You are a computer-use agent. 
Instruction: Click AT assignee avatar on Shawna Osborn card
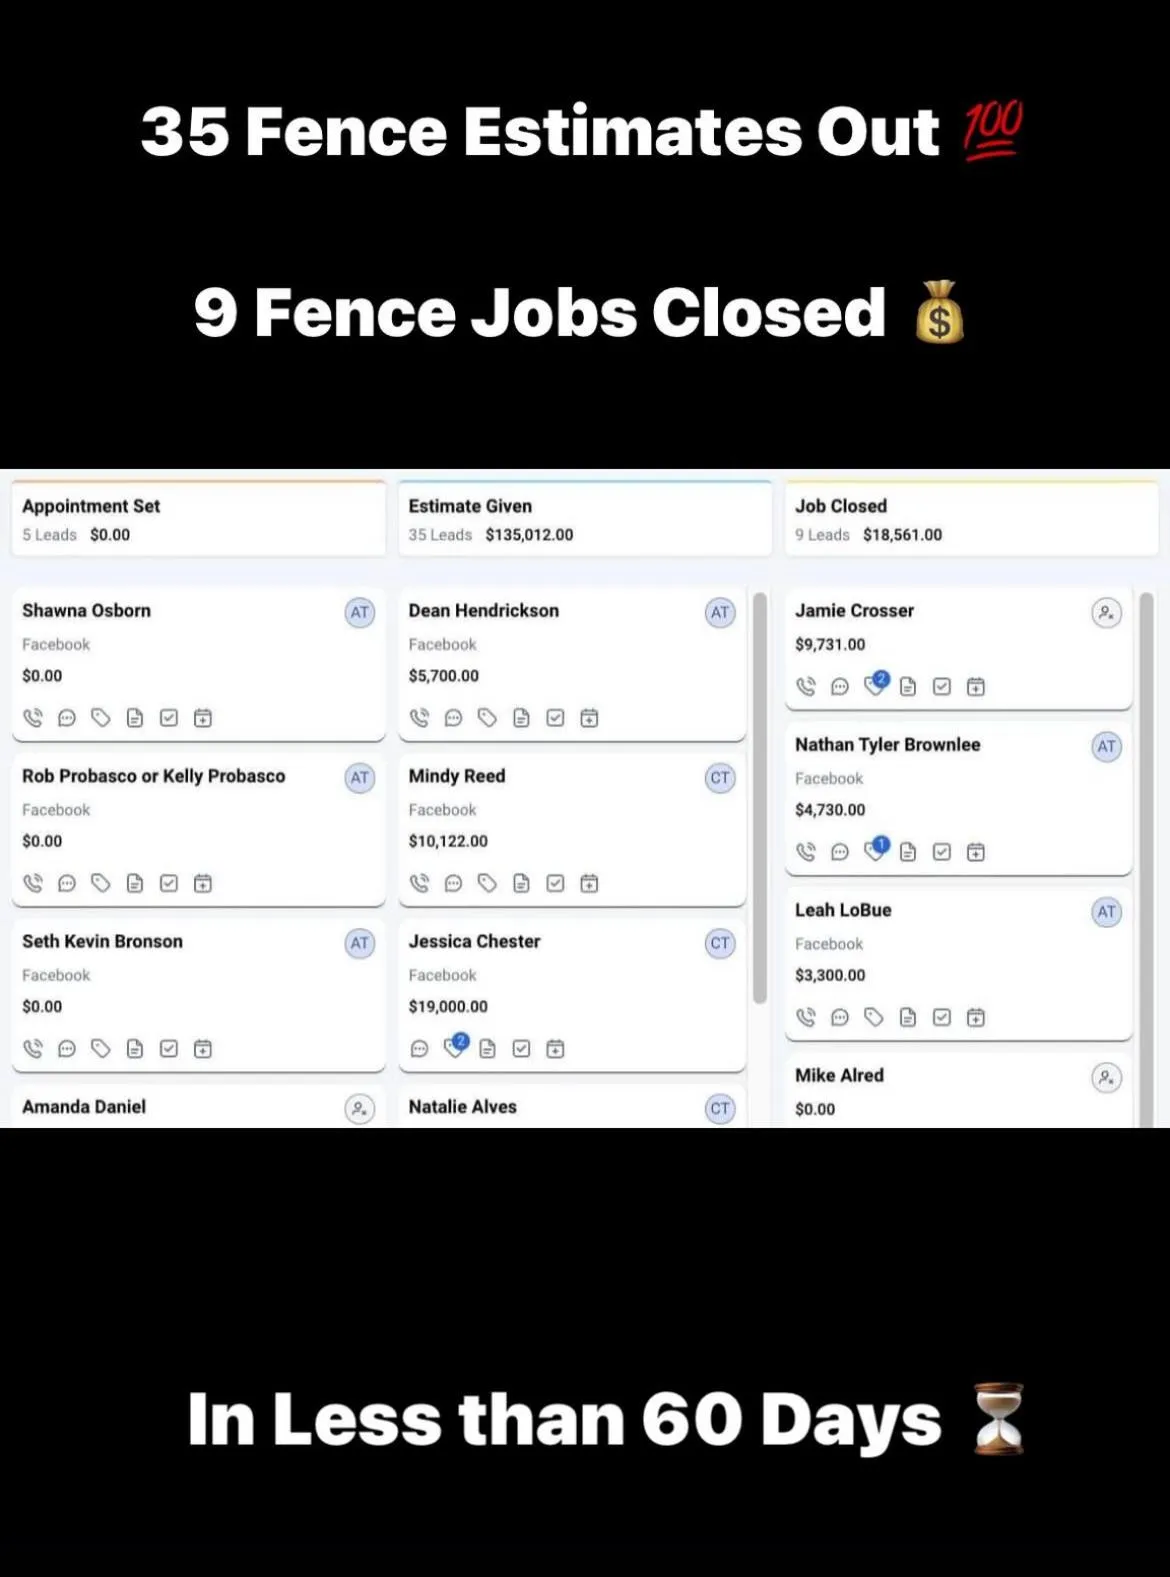[359, 612]
